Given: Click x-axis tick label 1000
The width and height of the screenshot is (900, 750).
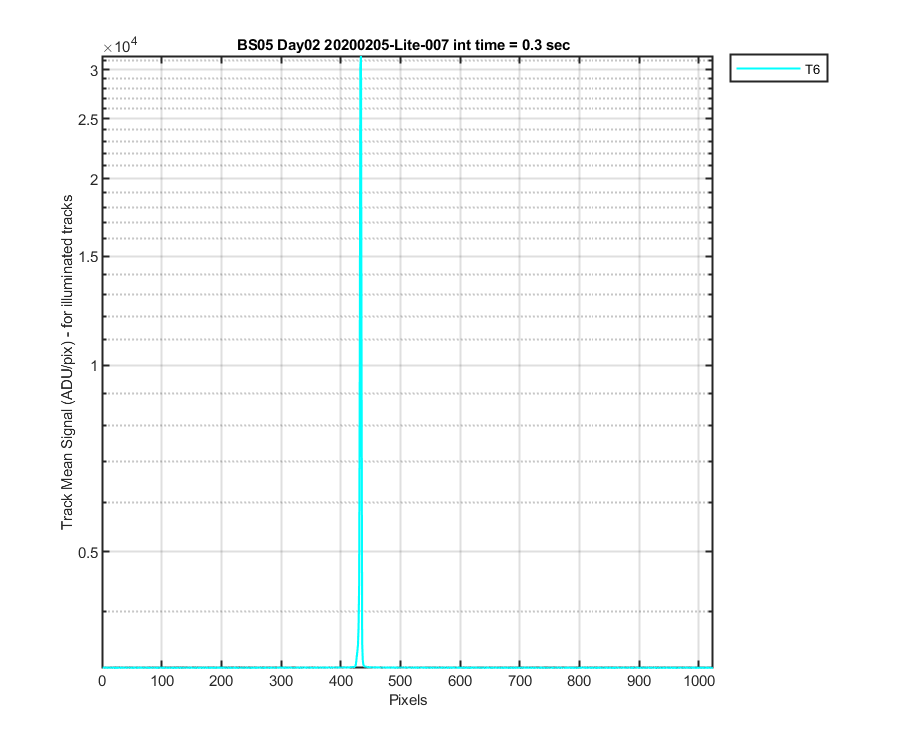Looking at the screenshot, I should [x=699, y=681].
